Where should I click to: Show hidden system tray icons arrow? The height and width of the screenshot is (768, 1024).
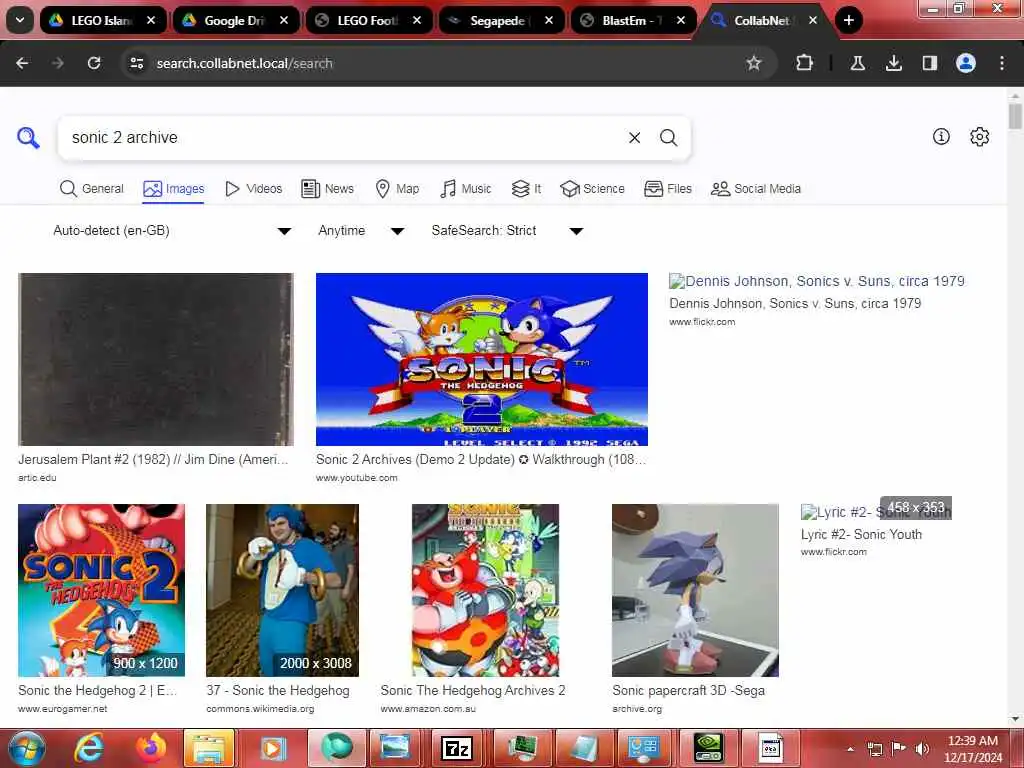click(x=850, y=749)
